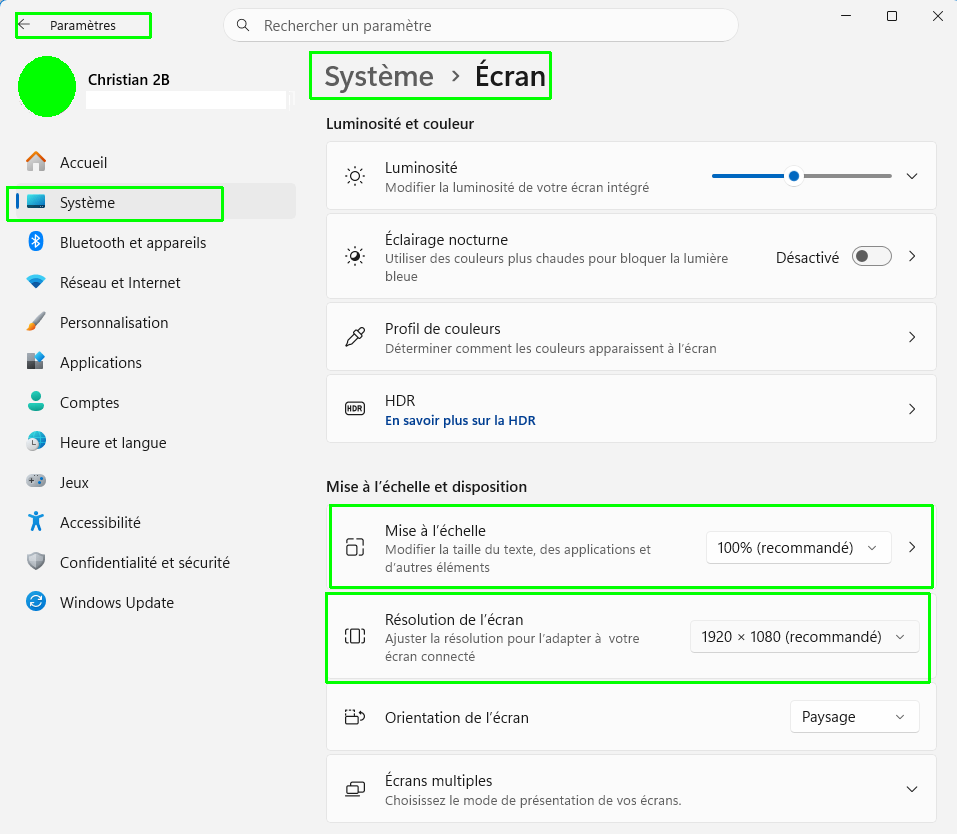Go to Bluetooth et appareils
957x834 pixels.
(x=151, y=242)
